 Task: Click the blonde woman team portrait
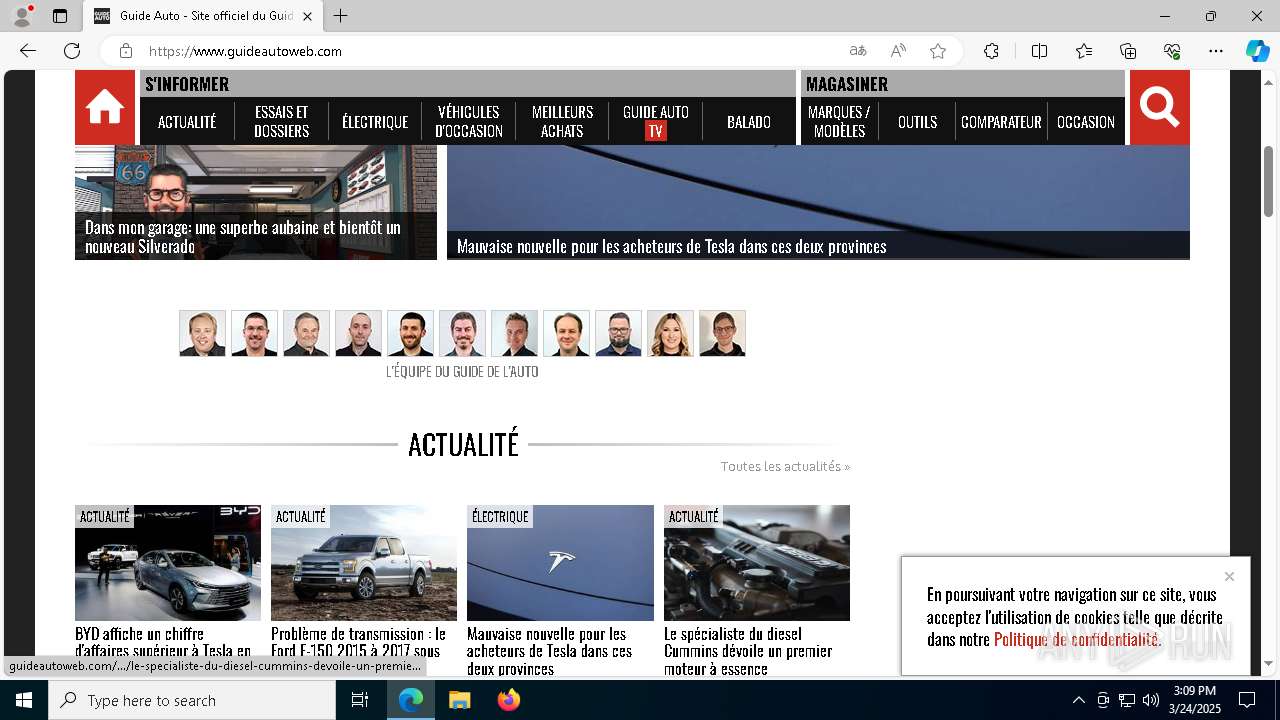pyautogui.click(x=670, y=333)
